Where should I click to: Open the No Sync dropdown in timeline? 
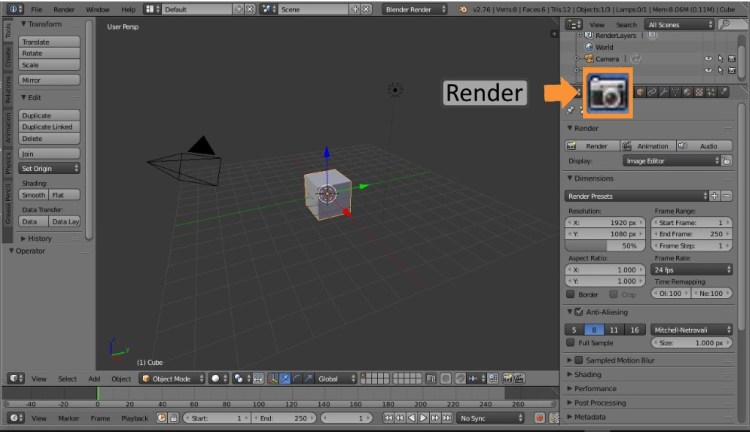point(490,418)
